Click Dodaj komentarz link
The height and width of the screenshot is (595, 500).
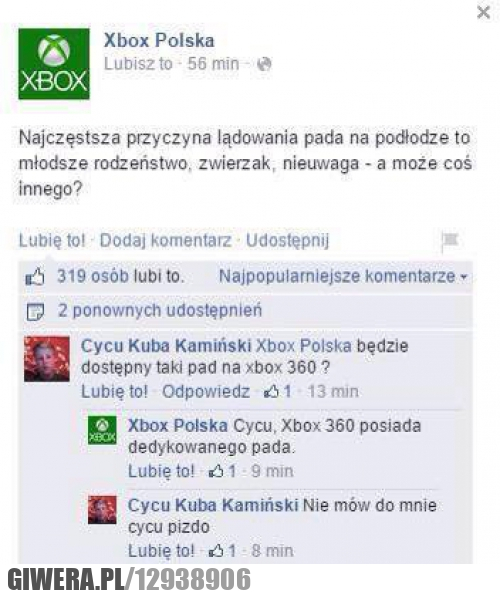pyautogui.click(x=165, y=241)
